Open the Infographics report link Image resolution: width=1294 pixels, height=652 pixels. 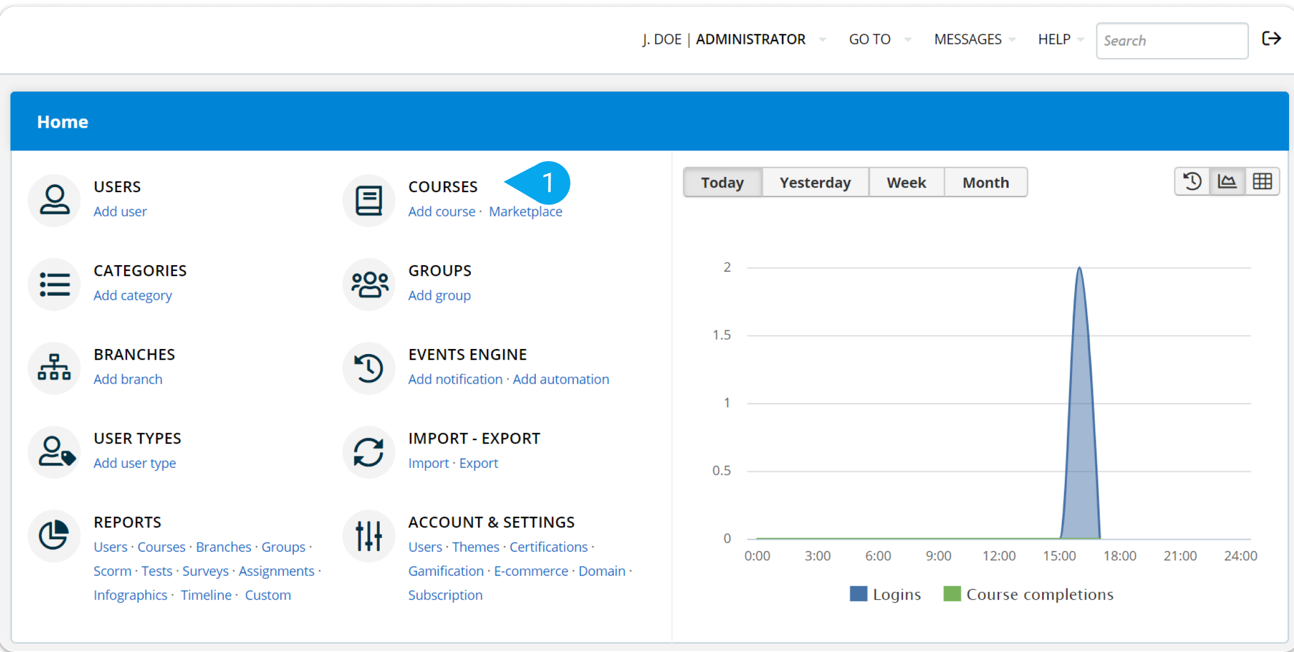click(130, 595)
